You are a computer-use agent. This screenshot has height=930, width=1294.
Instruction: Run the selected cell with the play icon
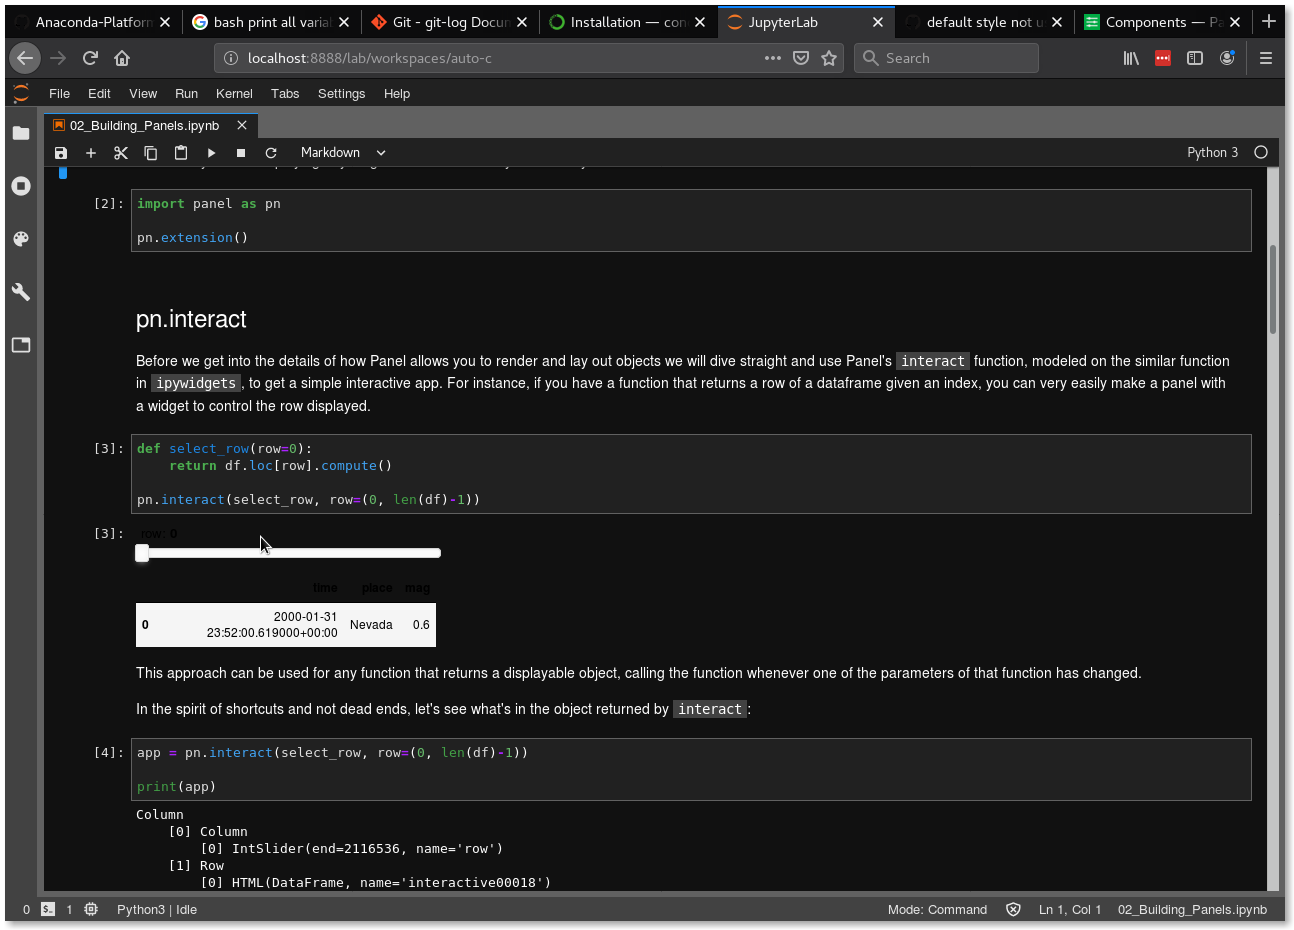tap(211, 152)
